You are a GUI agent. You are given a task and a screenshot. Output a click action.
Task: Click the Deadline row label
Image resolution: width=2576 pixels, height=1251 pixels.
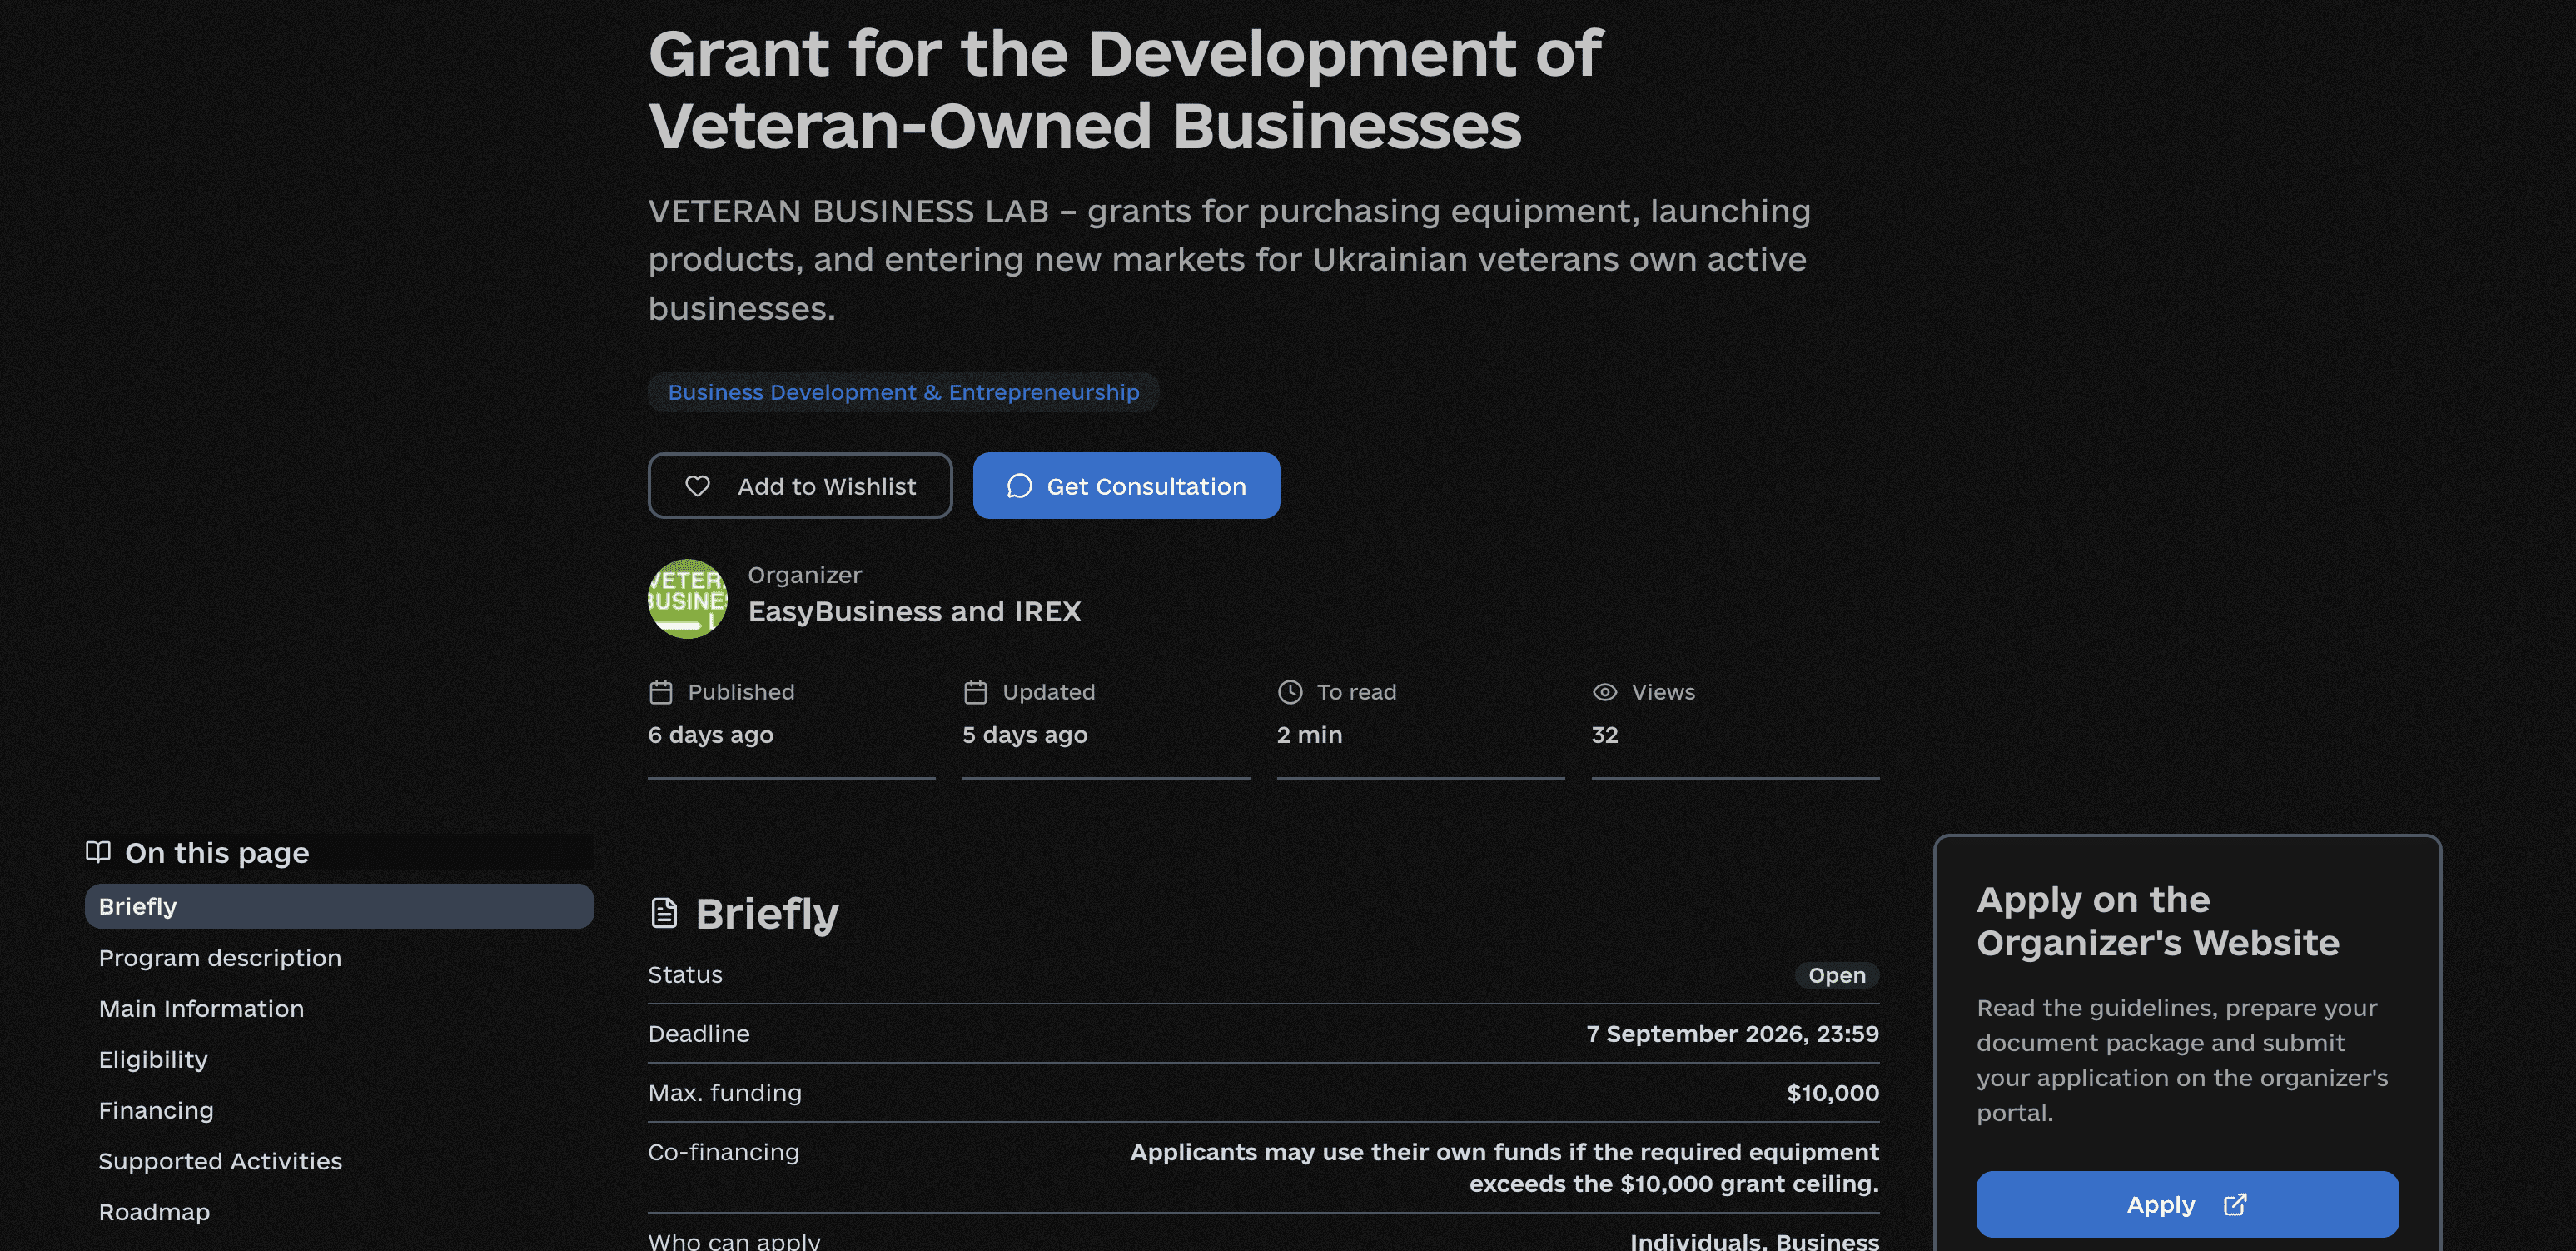(698, 1033)
